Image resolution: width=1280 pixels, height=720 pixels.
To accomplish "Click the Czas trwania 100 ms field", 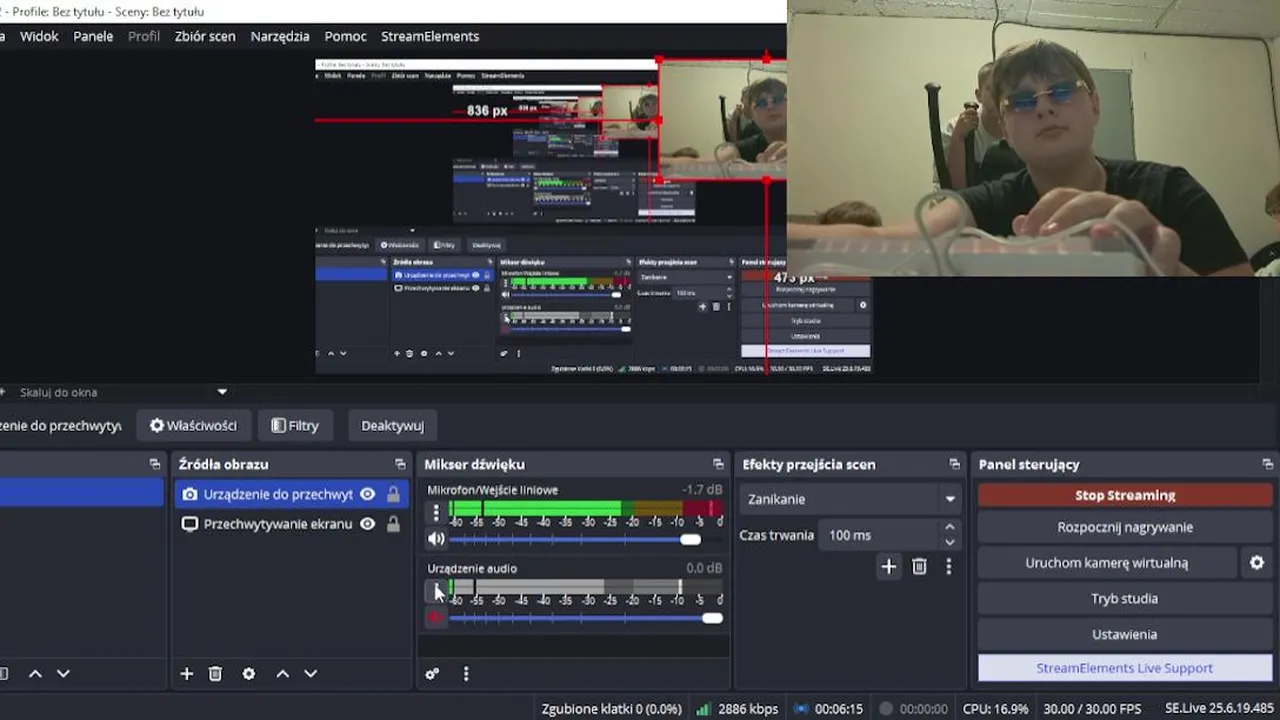I will pyautogui.click(x=878, y=535).
